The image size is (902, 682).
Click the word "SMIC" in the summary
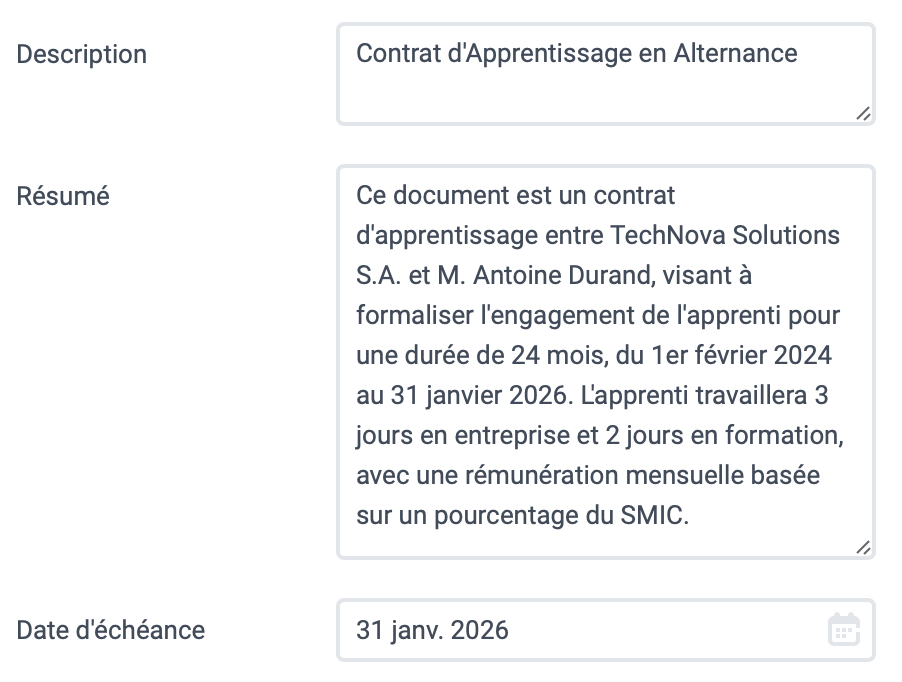tap(651, 515)
